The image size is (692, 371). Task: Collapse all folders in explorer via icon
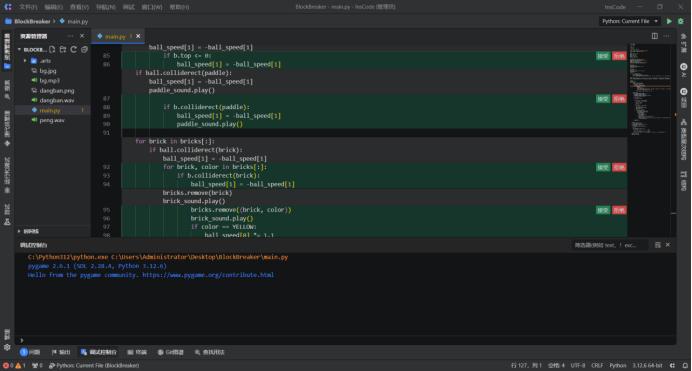[84, 49]
